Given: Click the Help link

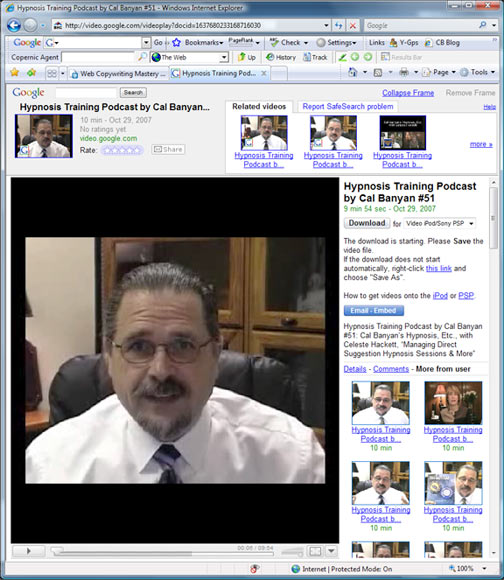Looking at the screenshot, I should click(x=490, y=107).
